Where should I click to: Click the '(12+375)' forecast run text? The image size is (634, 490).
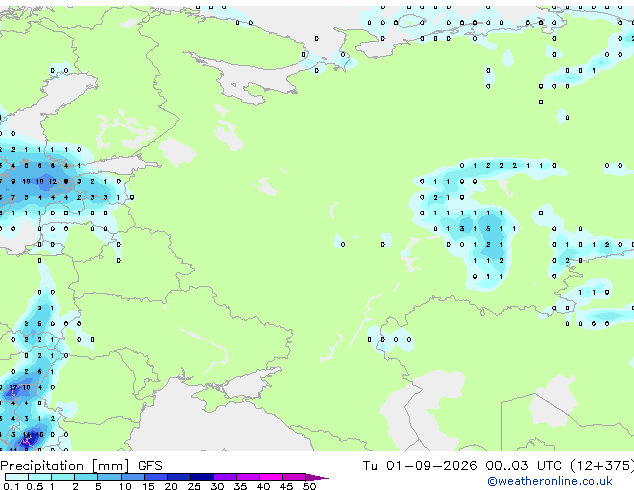pyautogui.click(x=602, y=466)
